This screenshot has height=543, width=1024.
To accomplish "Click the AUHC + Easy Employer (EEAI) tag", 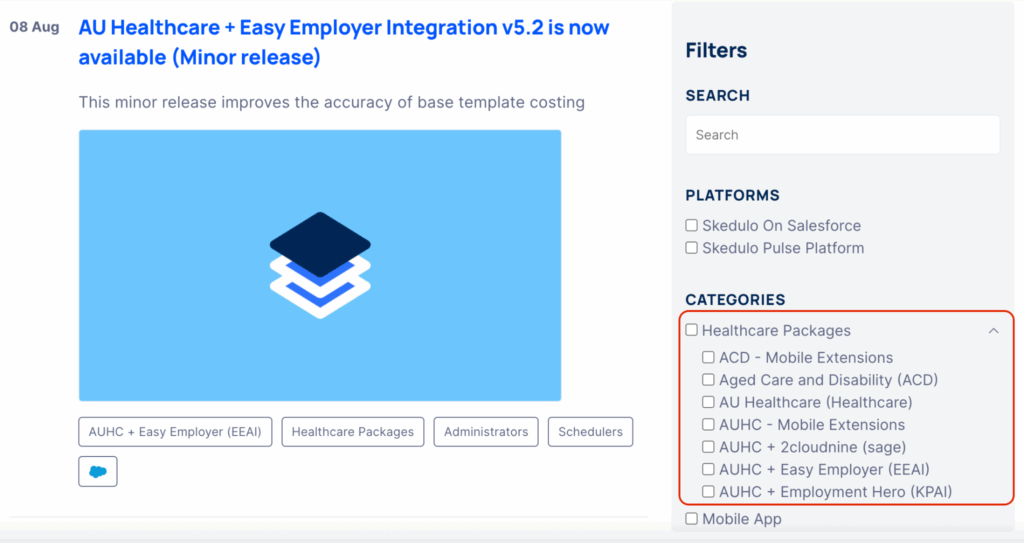I will (x=175, y=432).
